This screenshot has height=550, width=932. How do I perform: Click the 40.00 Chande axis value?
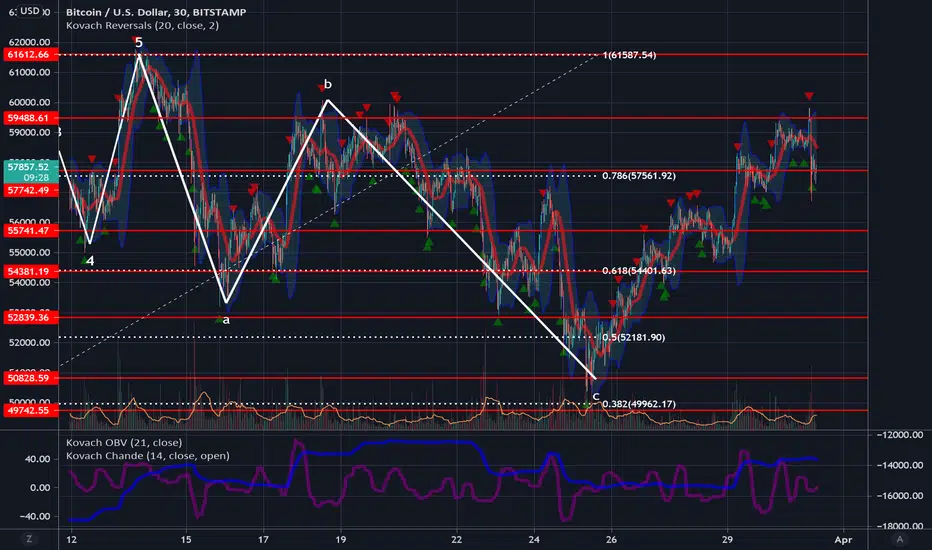[37, 459]
